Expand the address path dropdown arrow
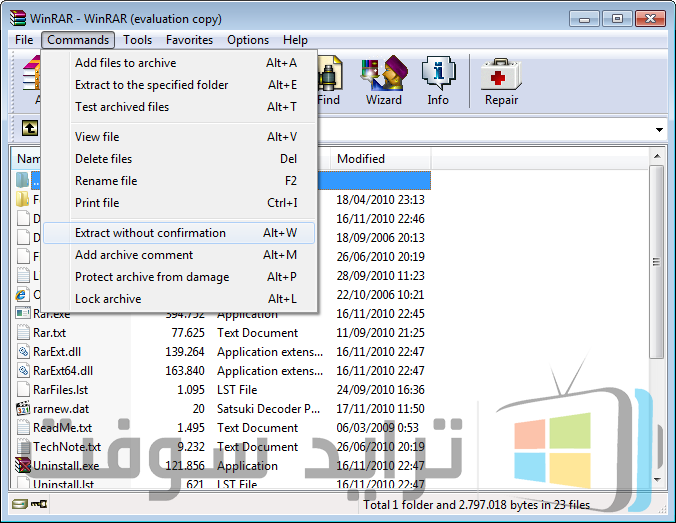The height and width of the screenshot is (523, 676). (659, 129)
